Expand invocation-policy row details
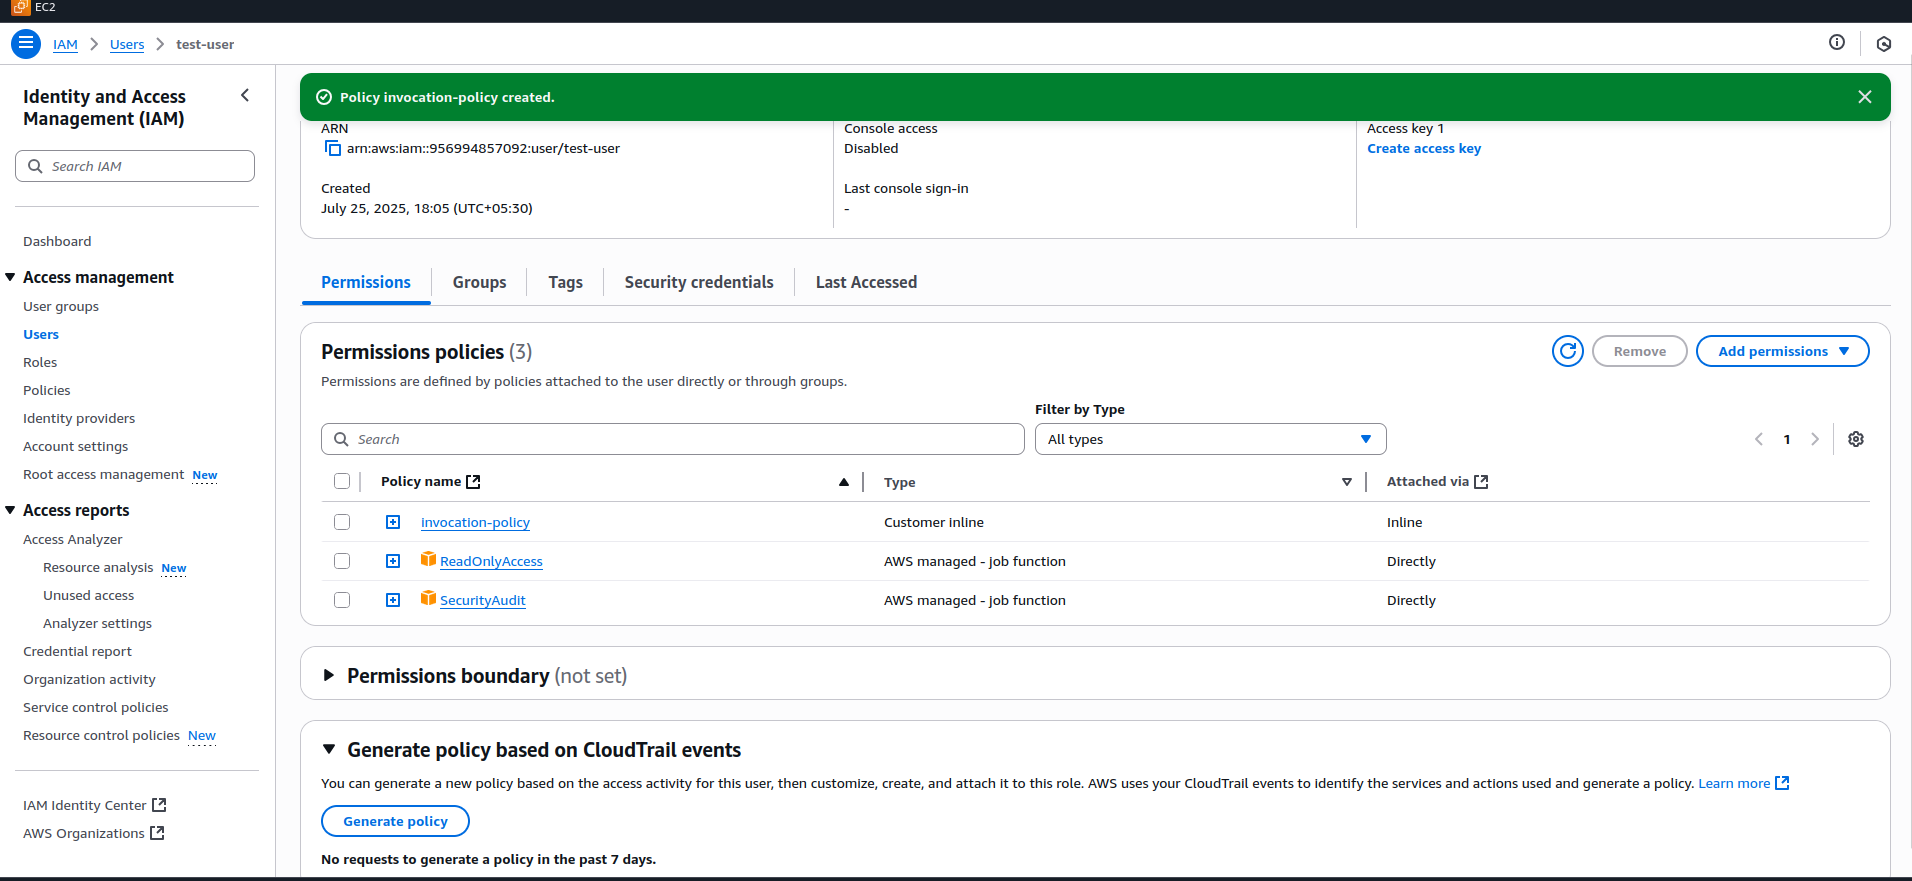Image resolution: width=1912 pixels, height=881 pixels. coord(393,522)
